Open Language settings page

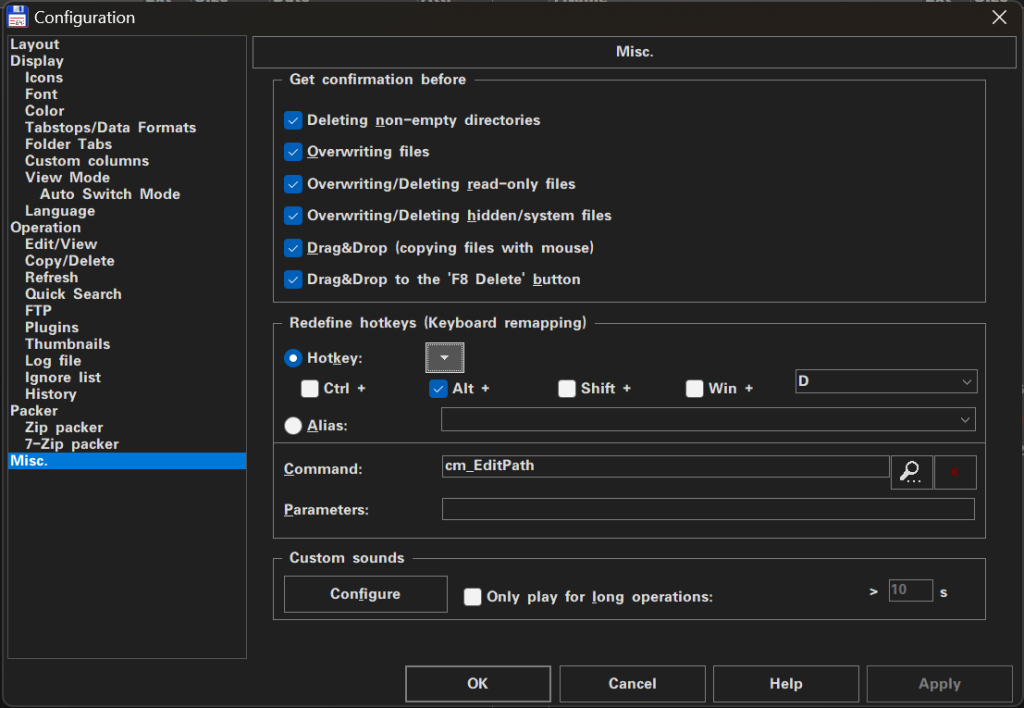tap(60, 211)
